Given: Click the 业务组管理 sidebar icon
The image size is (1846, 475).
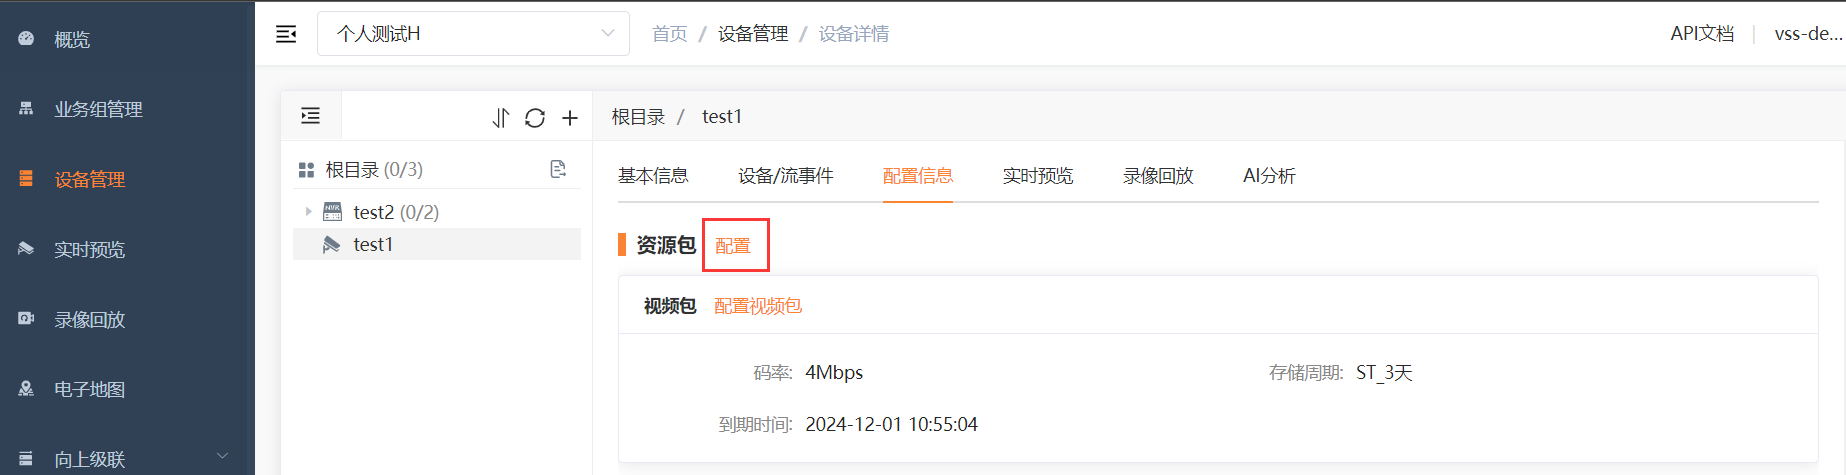Looking at the screenshot, I should pos(26,109).
